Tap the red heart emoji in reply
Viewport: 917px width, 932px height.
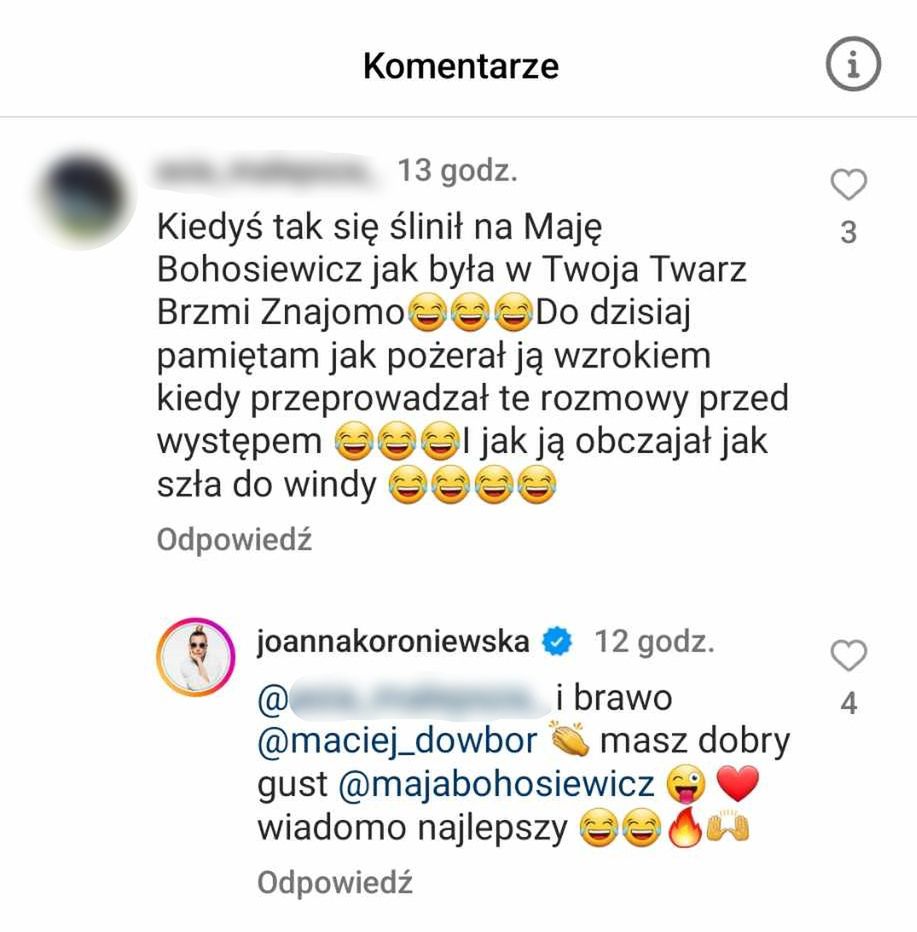(738, 783)
